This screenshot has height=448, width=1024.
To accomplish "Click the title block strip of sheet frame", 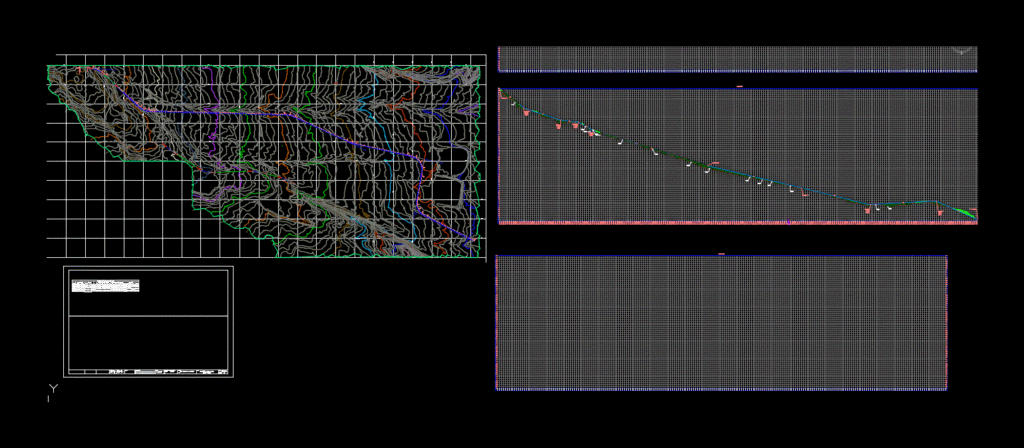I will click(148, 372).
